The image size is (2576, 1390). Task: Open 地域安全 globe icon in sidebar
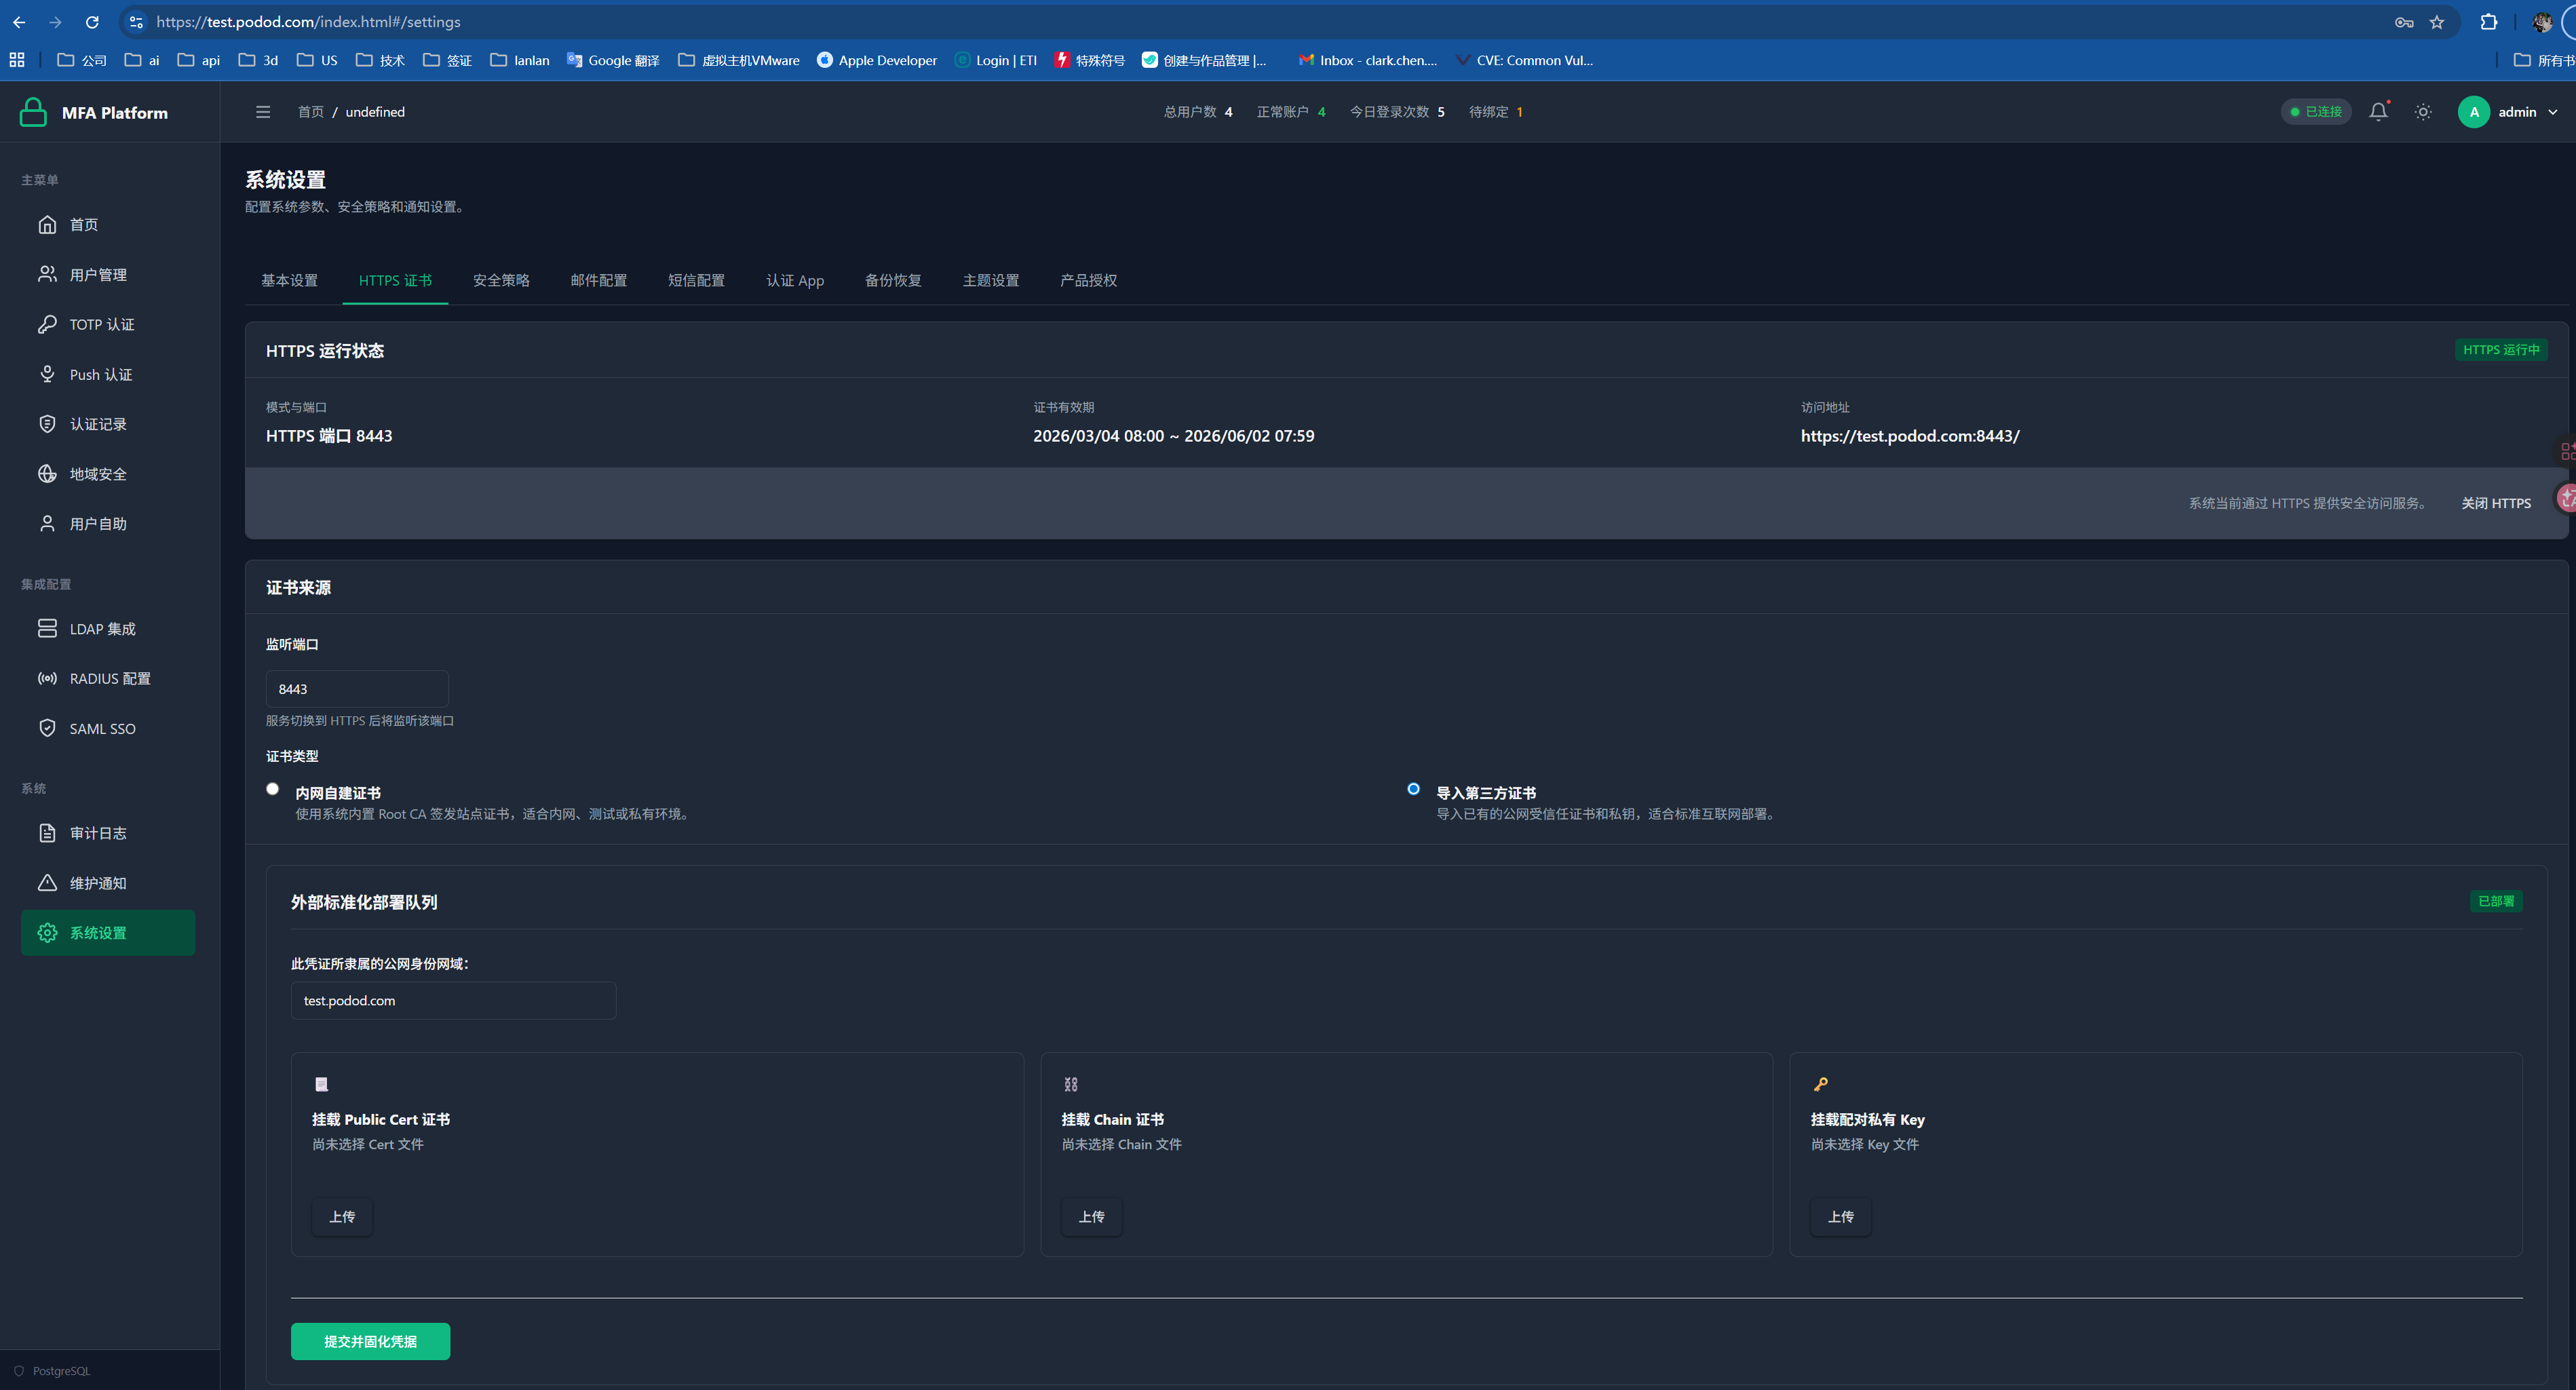47,474
